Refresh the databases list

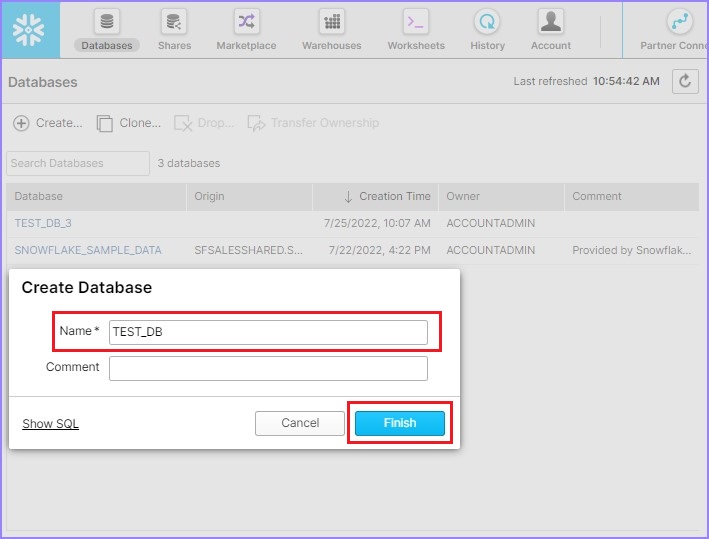point(685,81)
